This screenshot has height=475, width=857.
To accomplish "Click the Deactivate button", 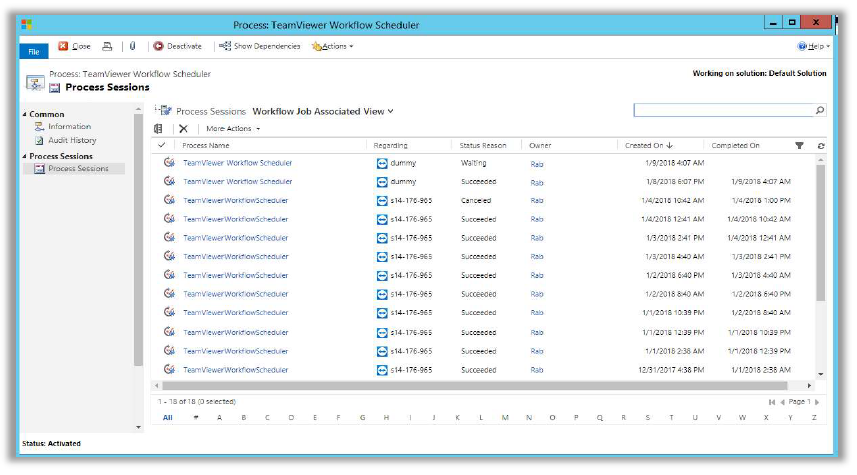I will click(x=178, y=46).
